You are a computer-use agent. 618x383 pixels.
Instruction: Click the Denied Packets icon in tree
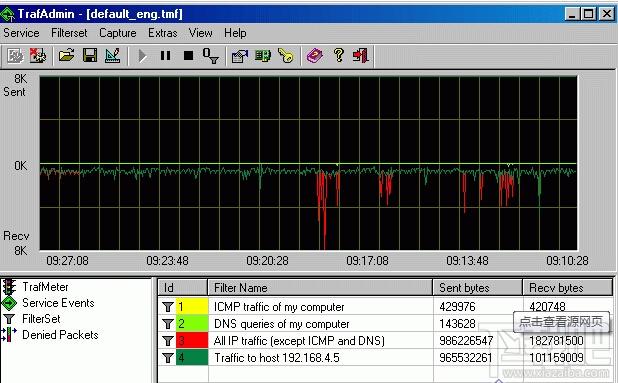(9, 335)
